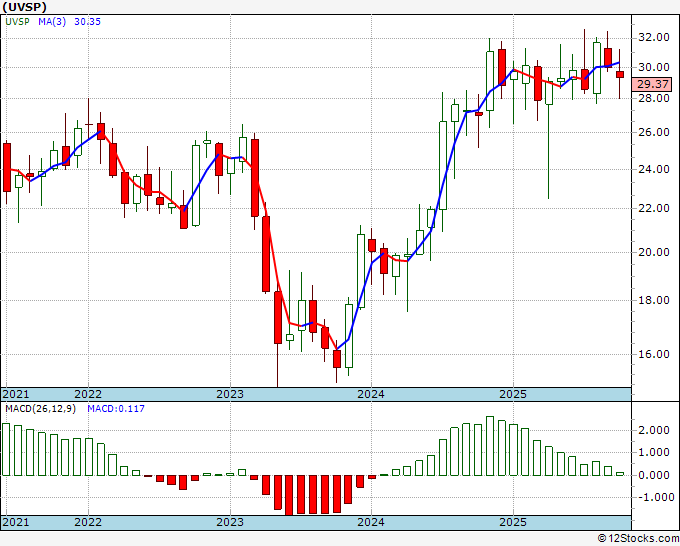The width and height of the screenshot is (680, 546).
Task: Click 2023 on the price chart time axis
Action: (x=230, y=394)
